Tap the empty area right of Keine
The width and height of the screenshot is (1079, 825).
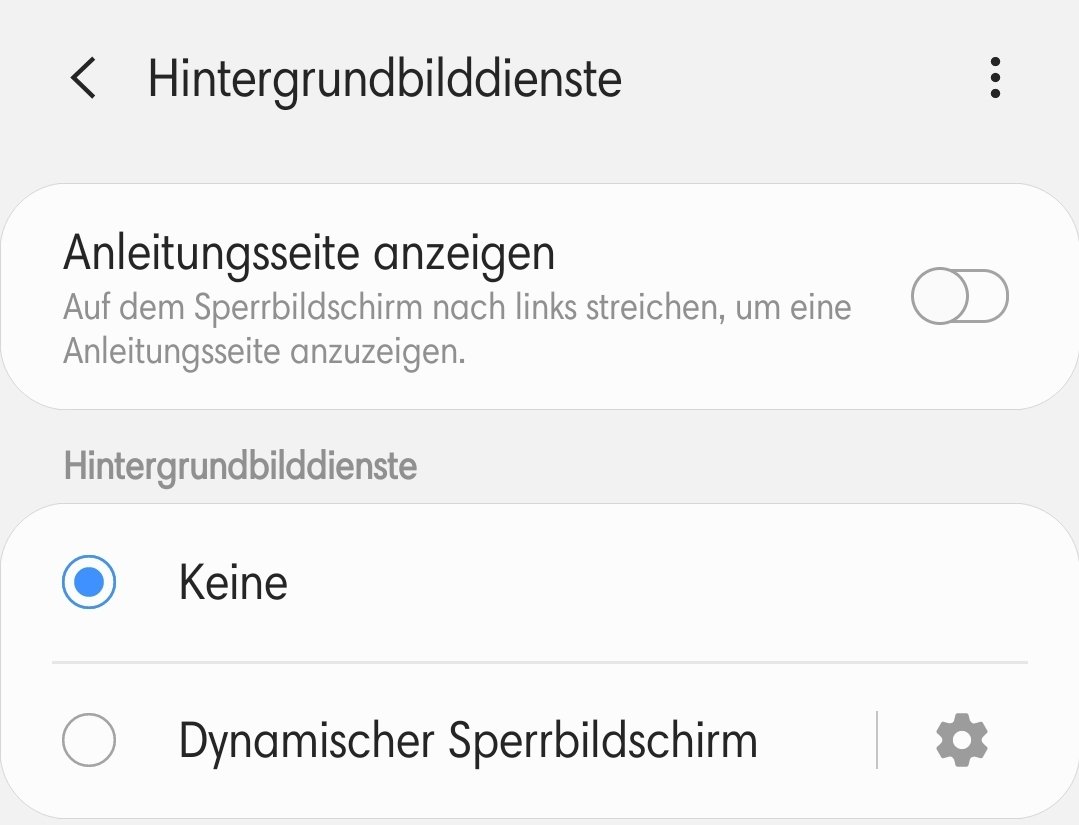pos(654,583)
